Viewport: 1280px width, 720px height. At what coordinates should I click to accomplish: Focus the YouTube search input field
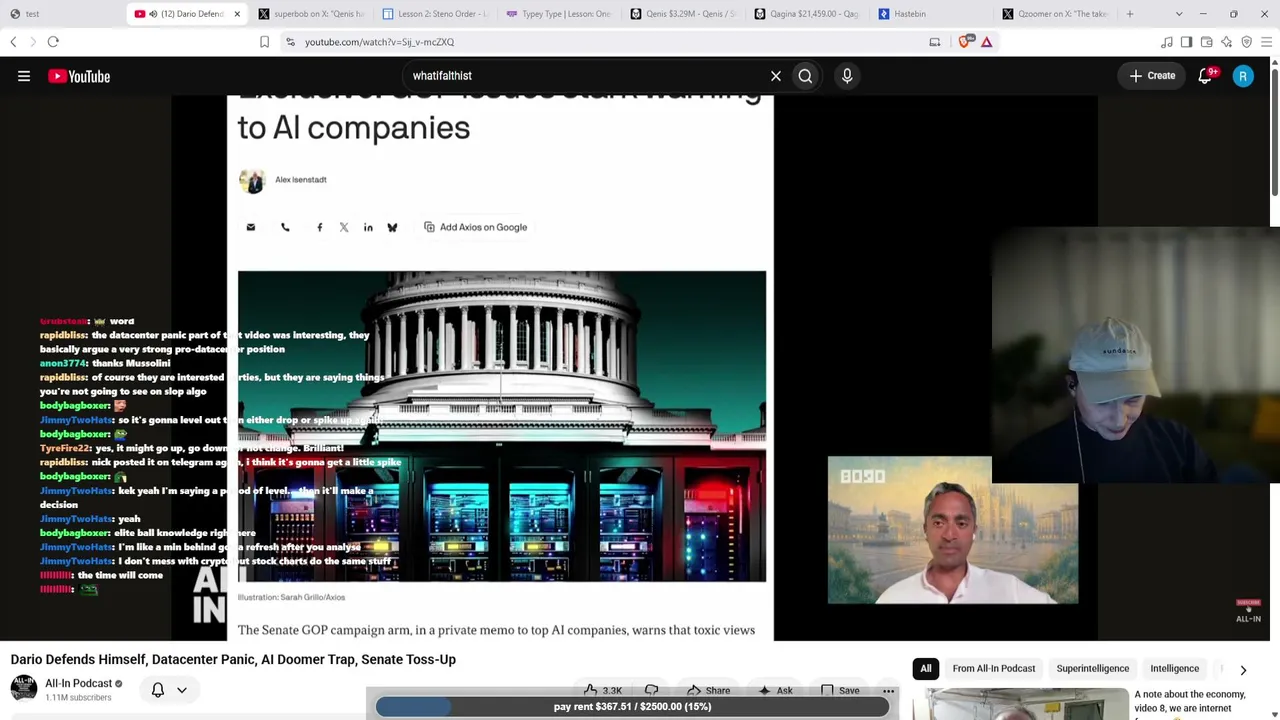(x=585, y=76)
